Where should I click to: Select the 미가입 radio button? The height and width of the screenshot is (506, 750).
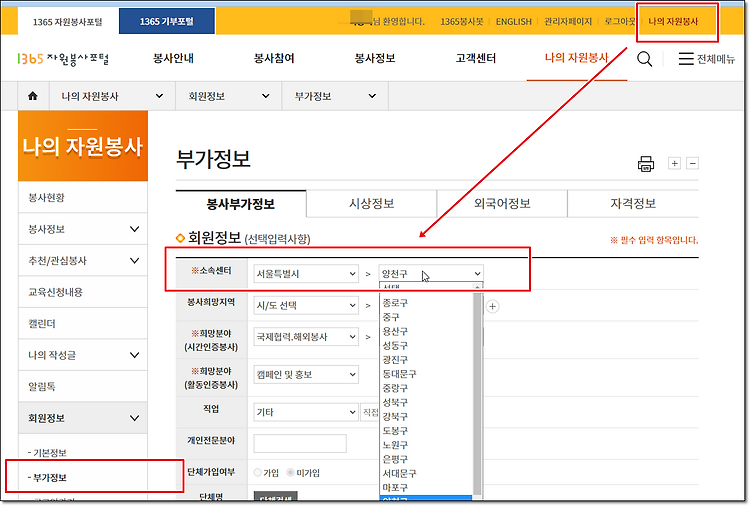tap(290, 473)
